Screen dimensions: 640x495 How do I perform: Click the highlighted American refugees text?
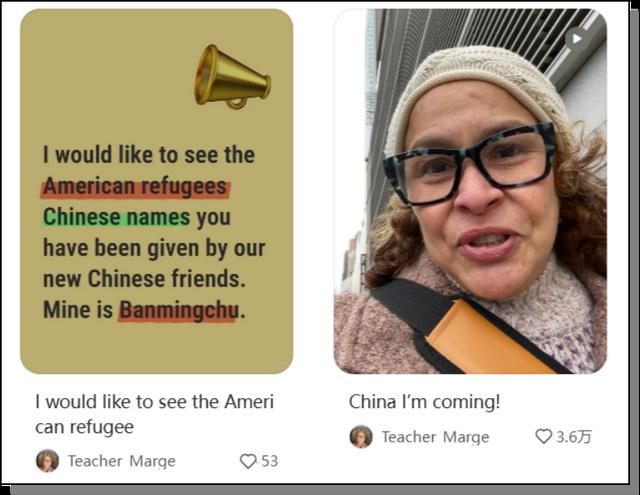coord(135,187)
